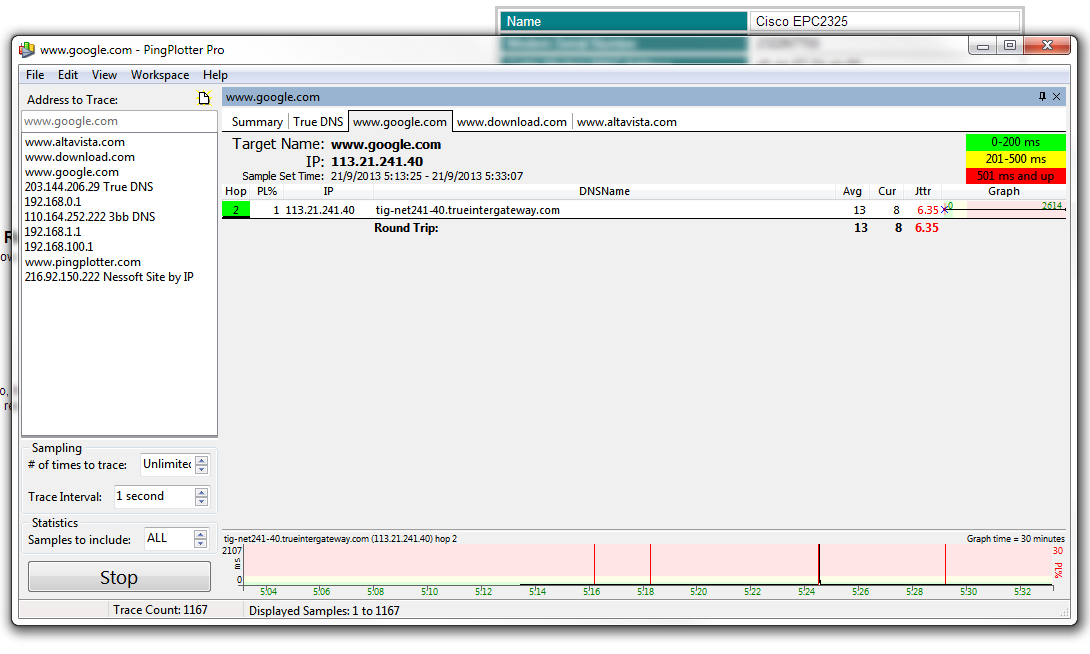The height and width of the screenshot is (654, 1090).
Task: Select 192.168.100.1 in the address list
Action: pyautogui.click(x=58, y=246)
